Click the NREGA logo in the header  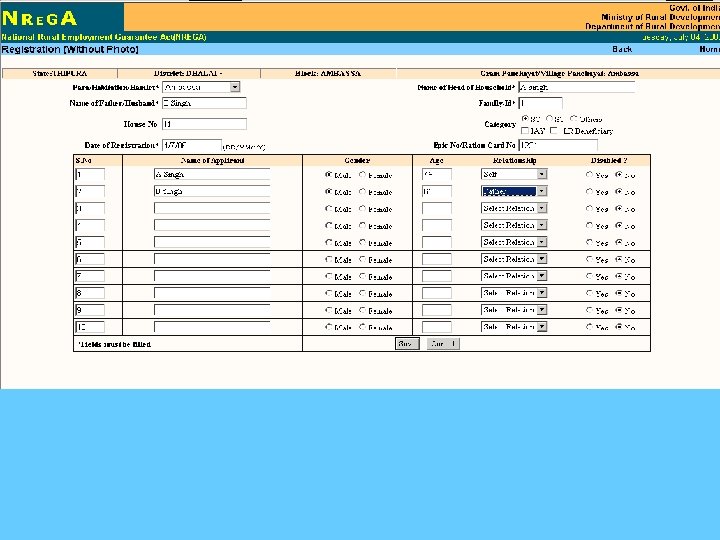(39, 18)
